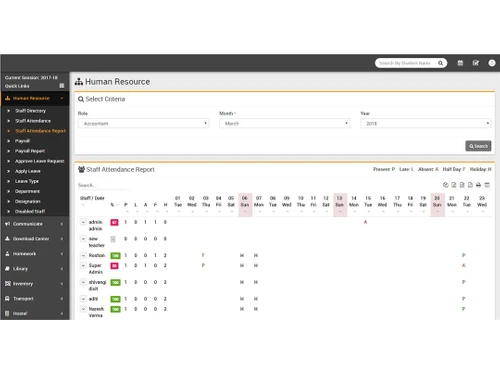Open the Month dropdown showing March
Screen dimensions: 500x375
(x=285, y=123)
